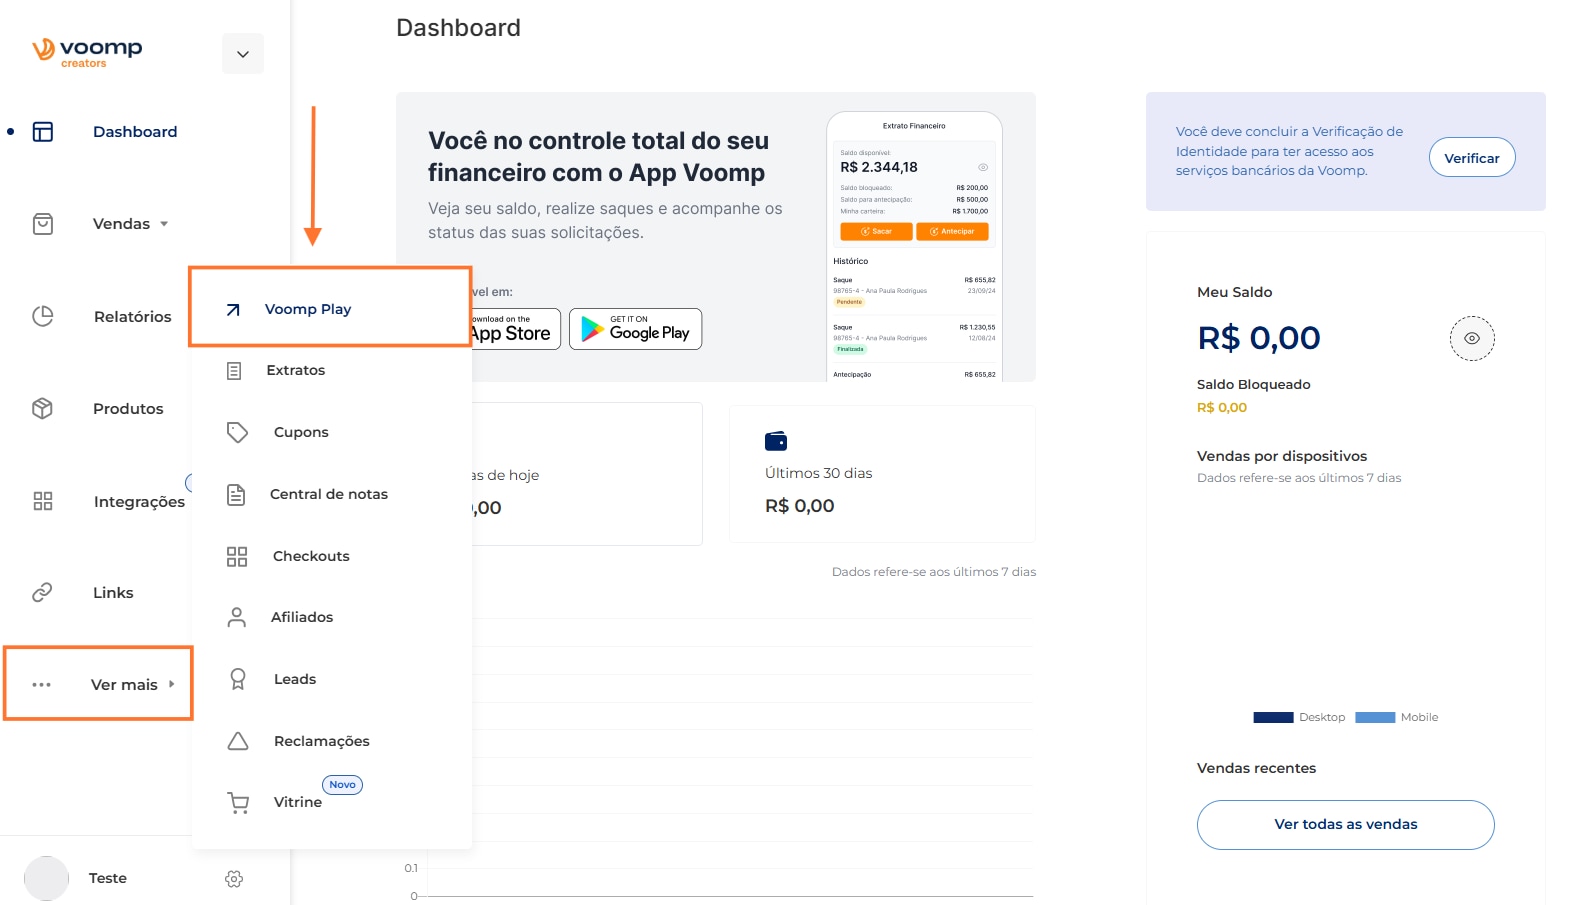The width and height of the screenshot is (1578, 905).
Task: Click the Mobile legend color swatch
Action: click(x=1375, y=717)
